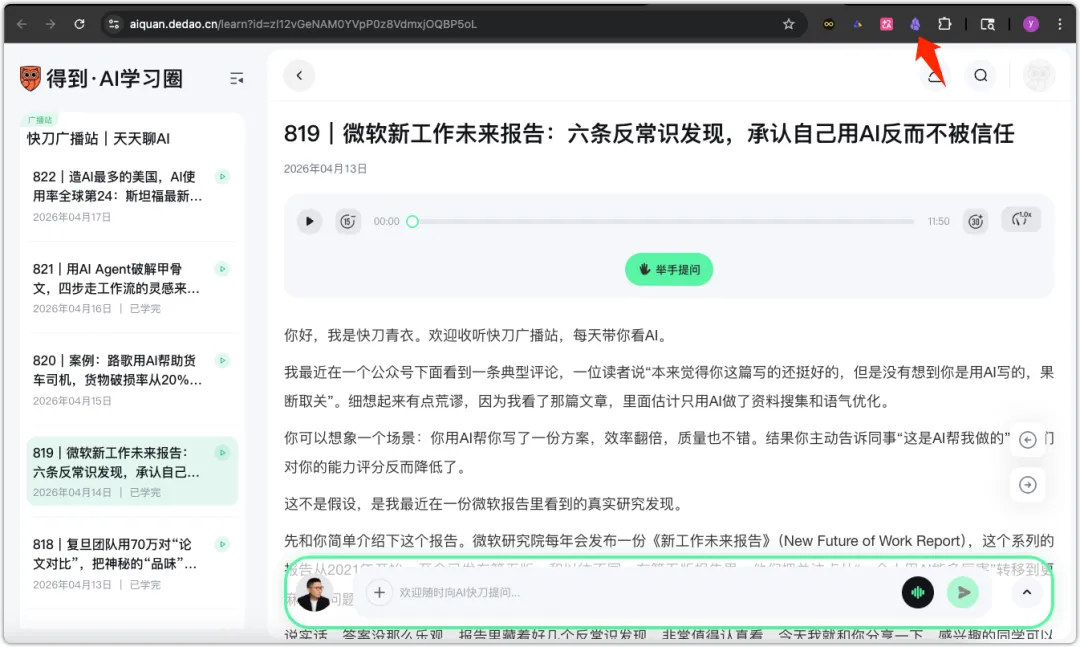This screenshot has width=1080, height=647.
Task: Play the audio
Action: (x=309, y=221)
